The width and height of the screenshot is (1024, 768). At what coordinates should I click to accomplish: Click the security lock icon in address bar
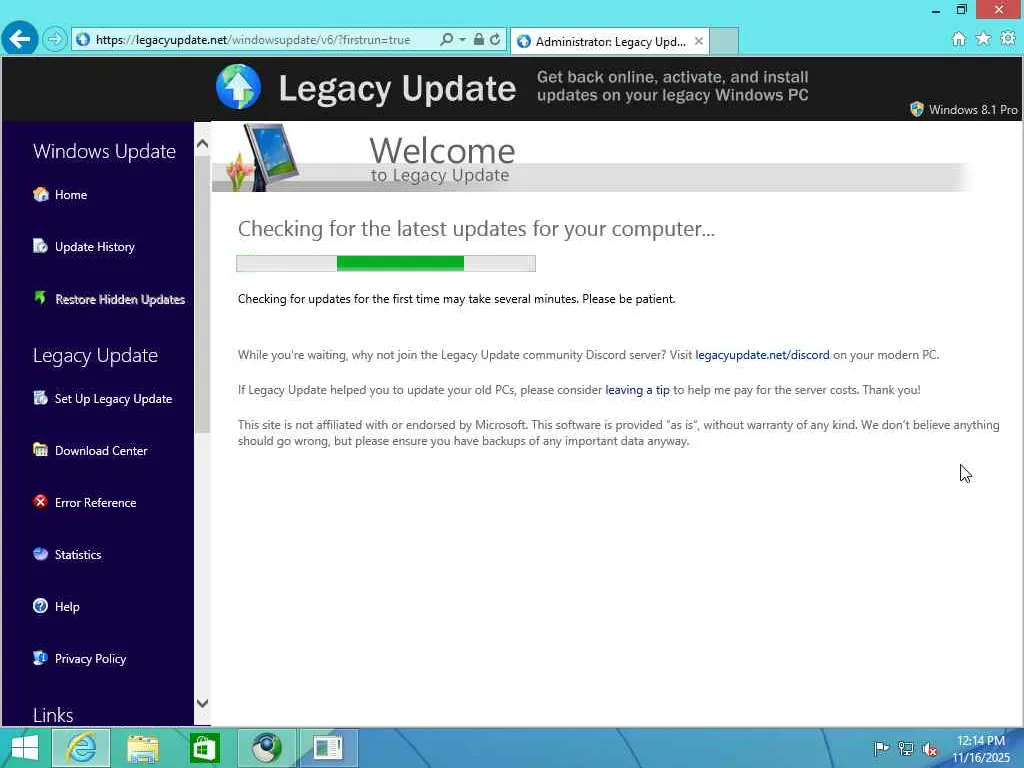479,40
